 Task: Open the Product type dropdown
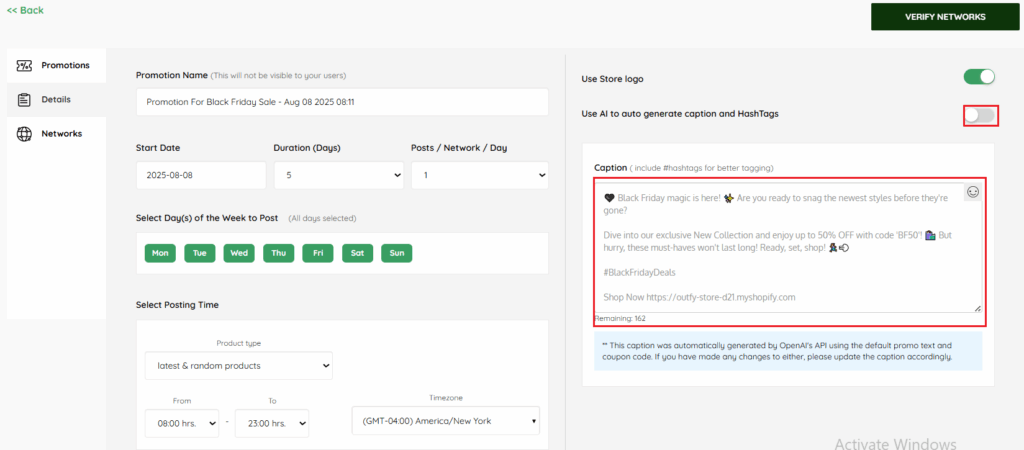[238, 366]
